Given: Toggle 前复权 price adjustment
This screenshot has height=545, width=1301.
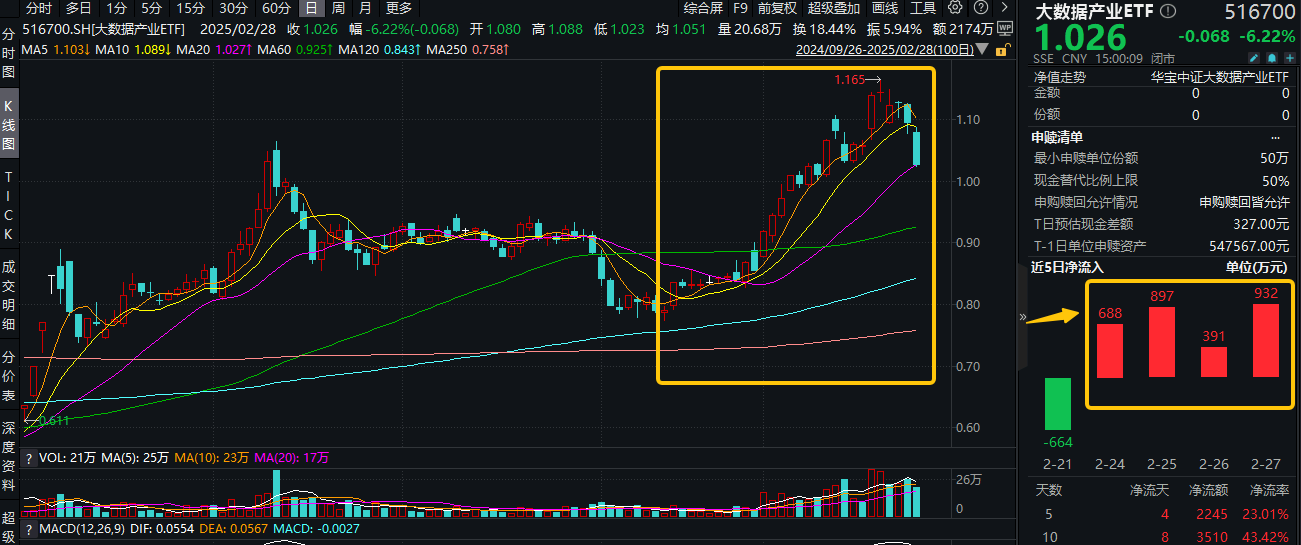Looking at the screenshot, I should coord(777,8).
